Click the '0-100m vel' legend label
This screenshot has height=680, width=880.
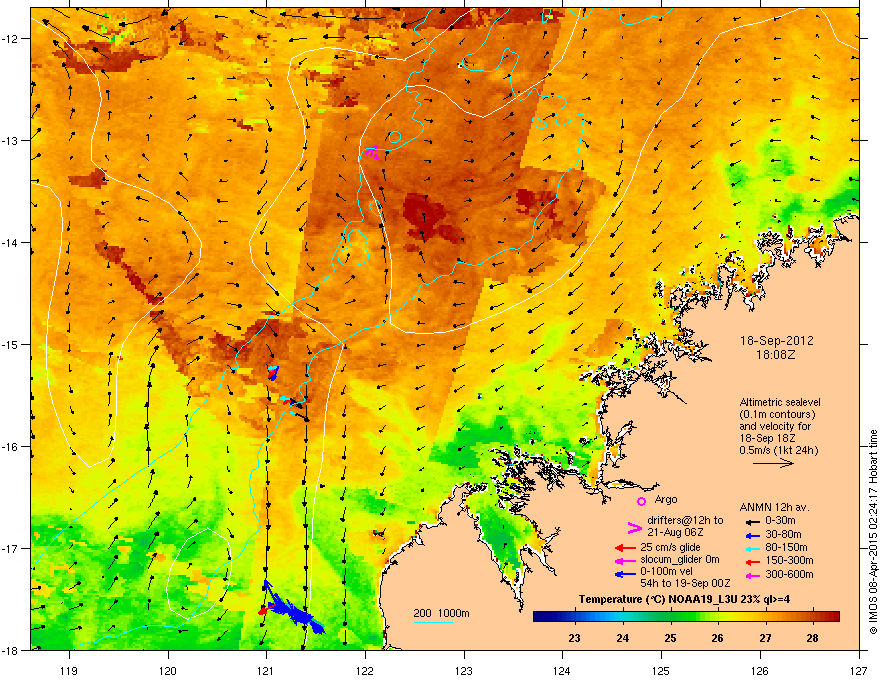667,572
